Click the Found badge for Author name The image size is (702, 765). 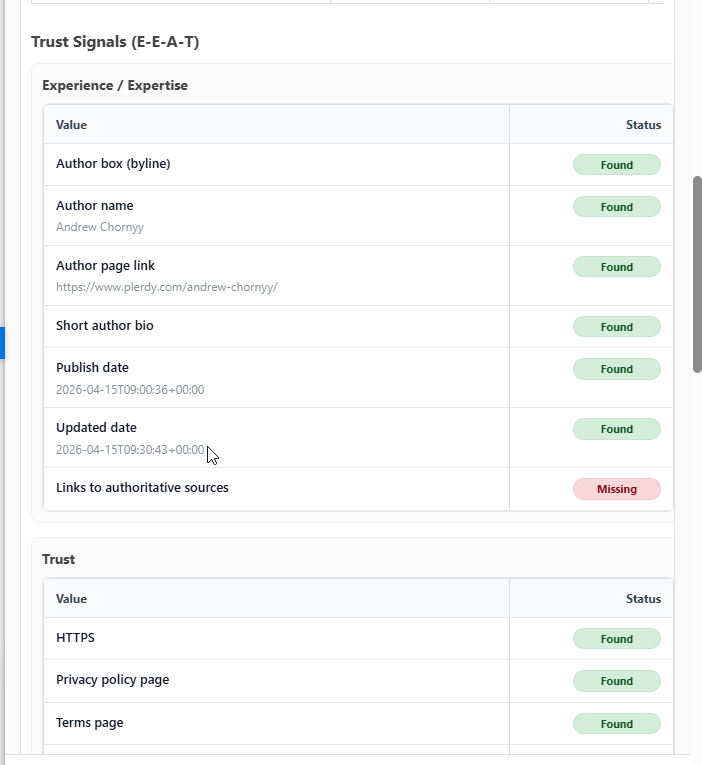pos(616,207)
